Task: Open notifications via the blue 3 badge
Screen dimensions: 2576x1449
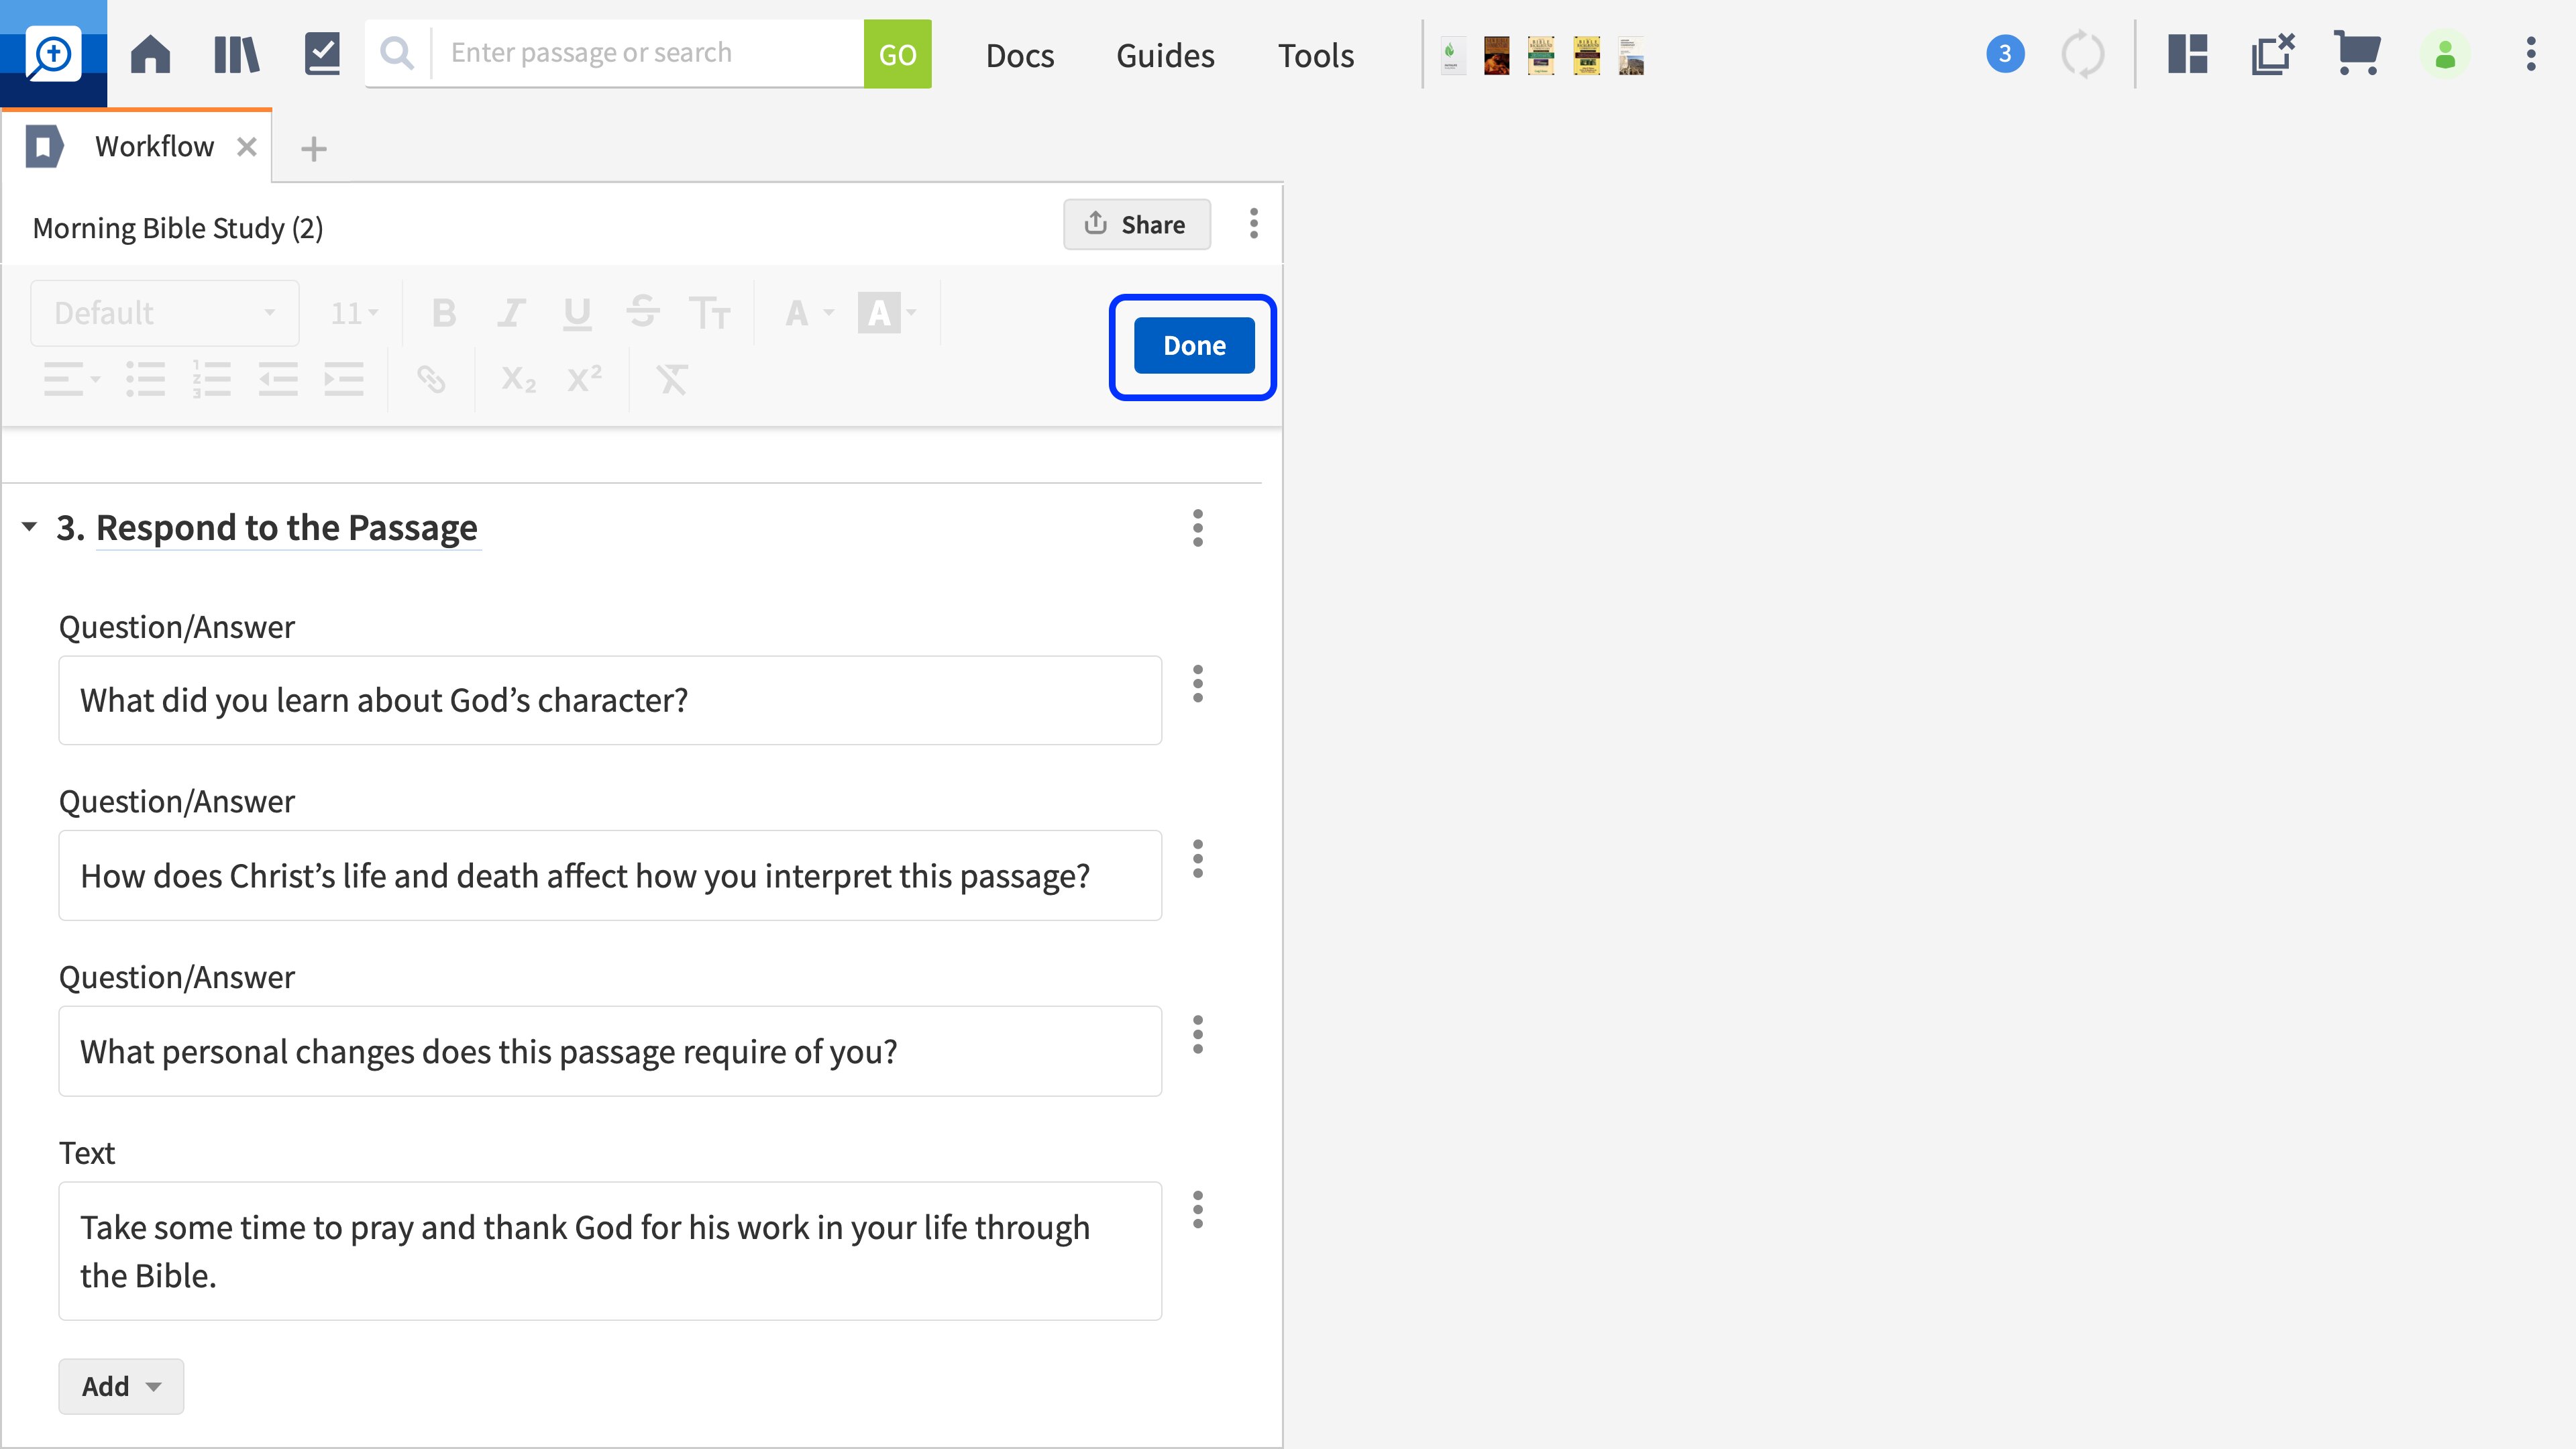Action: (2004, 54)
